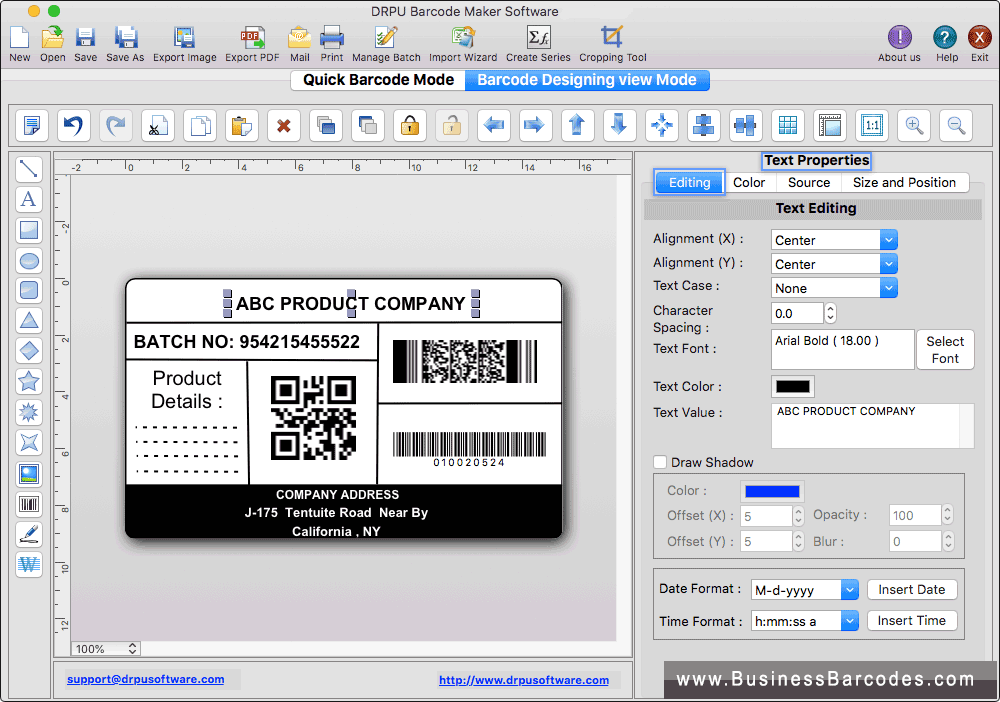Click the Cut scissors icon
This screenshot has height=702, width=1000.
pos(158,125)
